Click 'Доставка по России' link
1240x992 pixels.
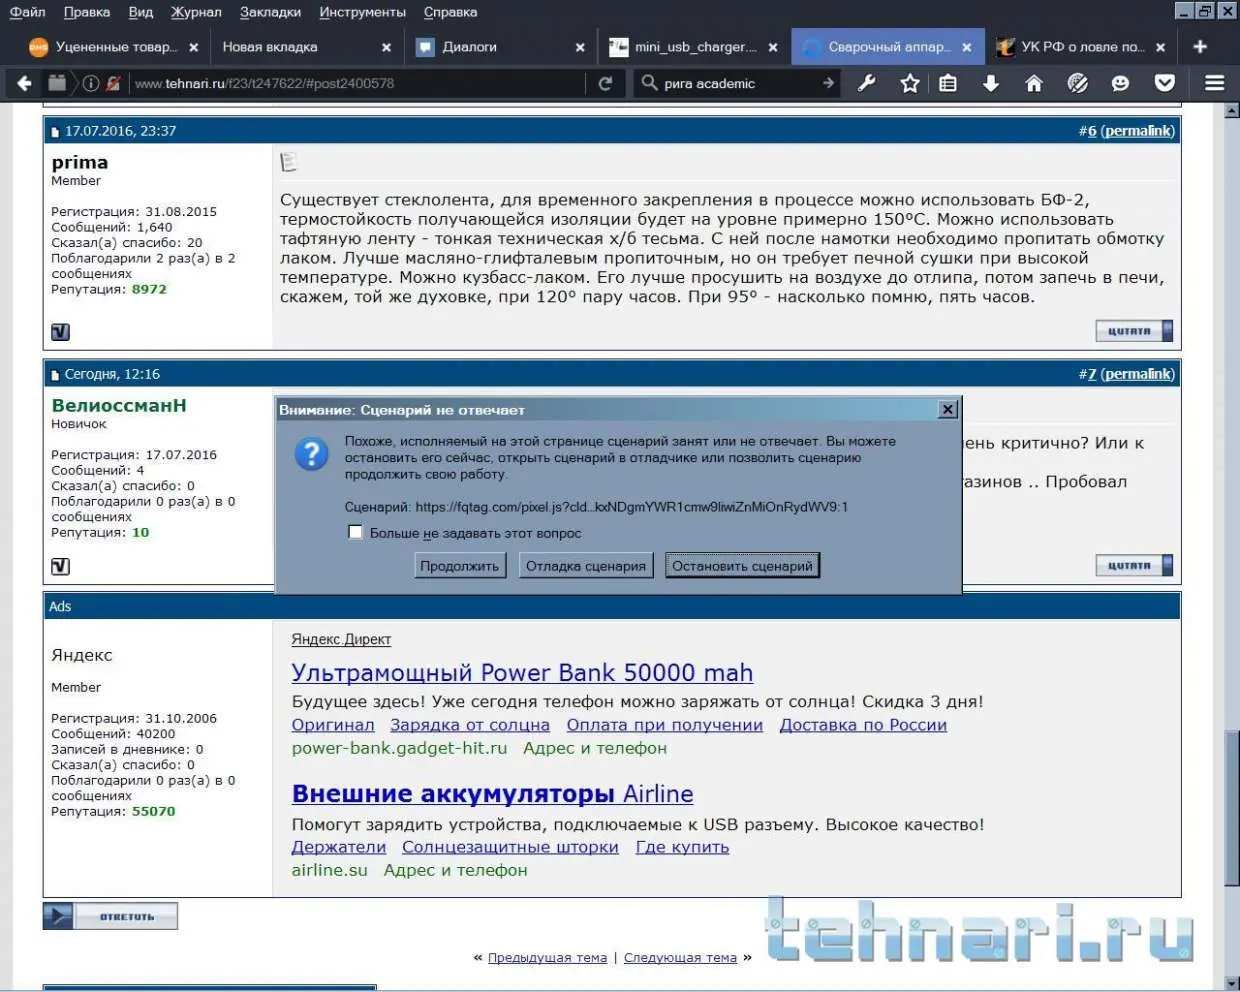(x=863, y=725)
